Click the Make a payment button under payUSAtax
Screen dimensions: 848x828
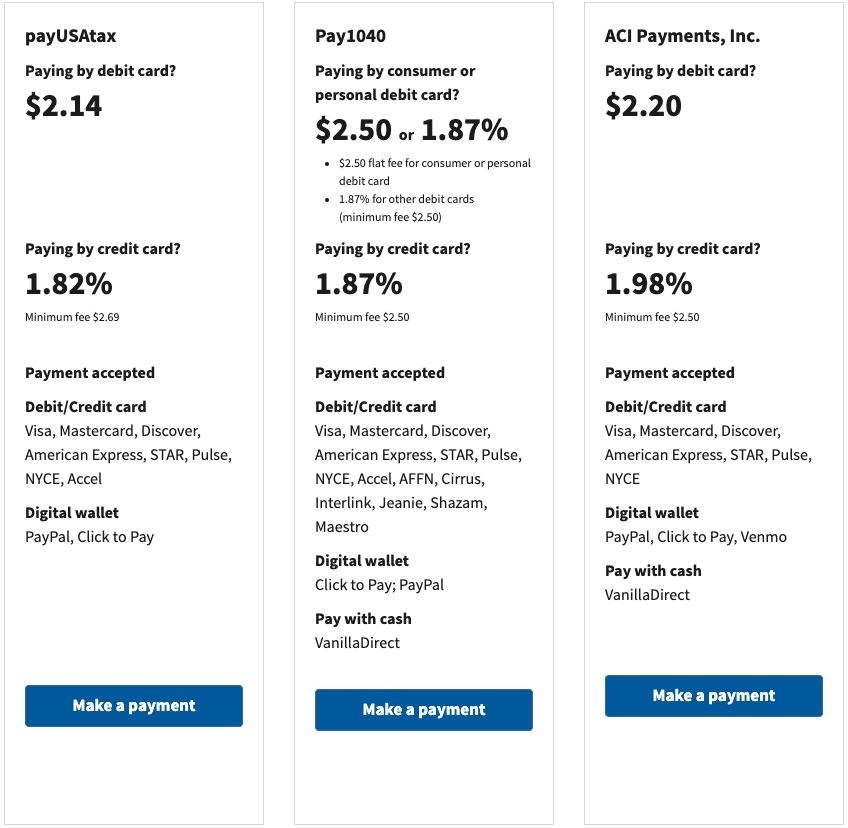[x=133, y=705]
